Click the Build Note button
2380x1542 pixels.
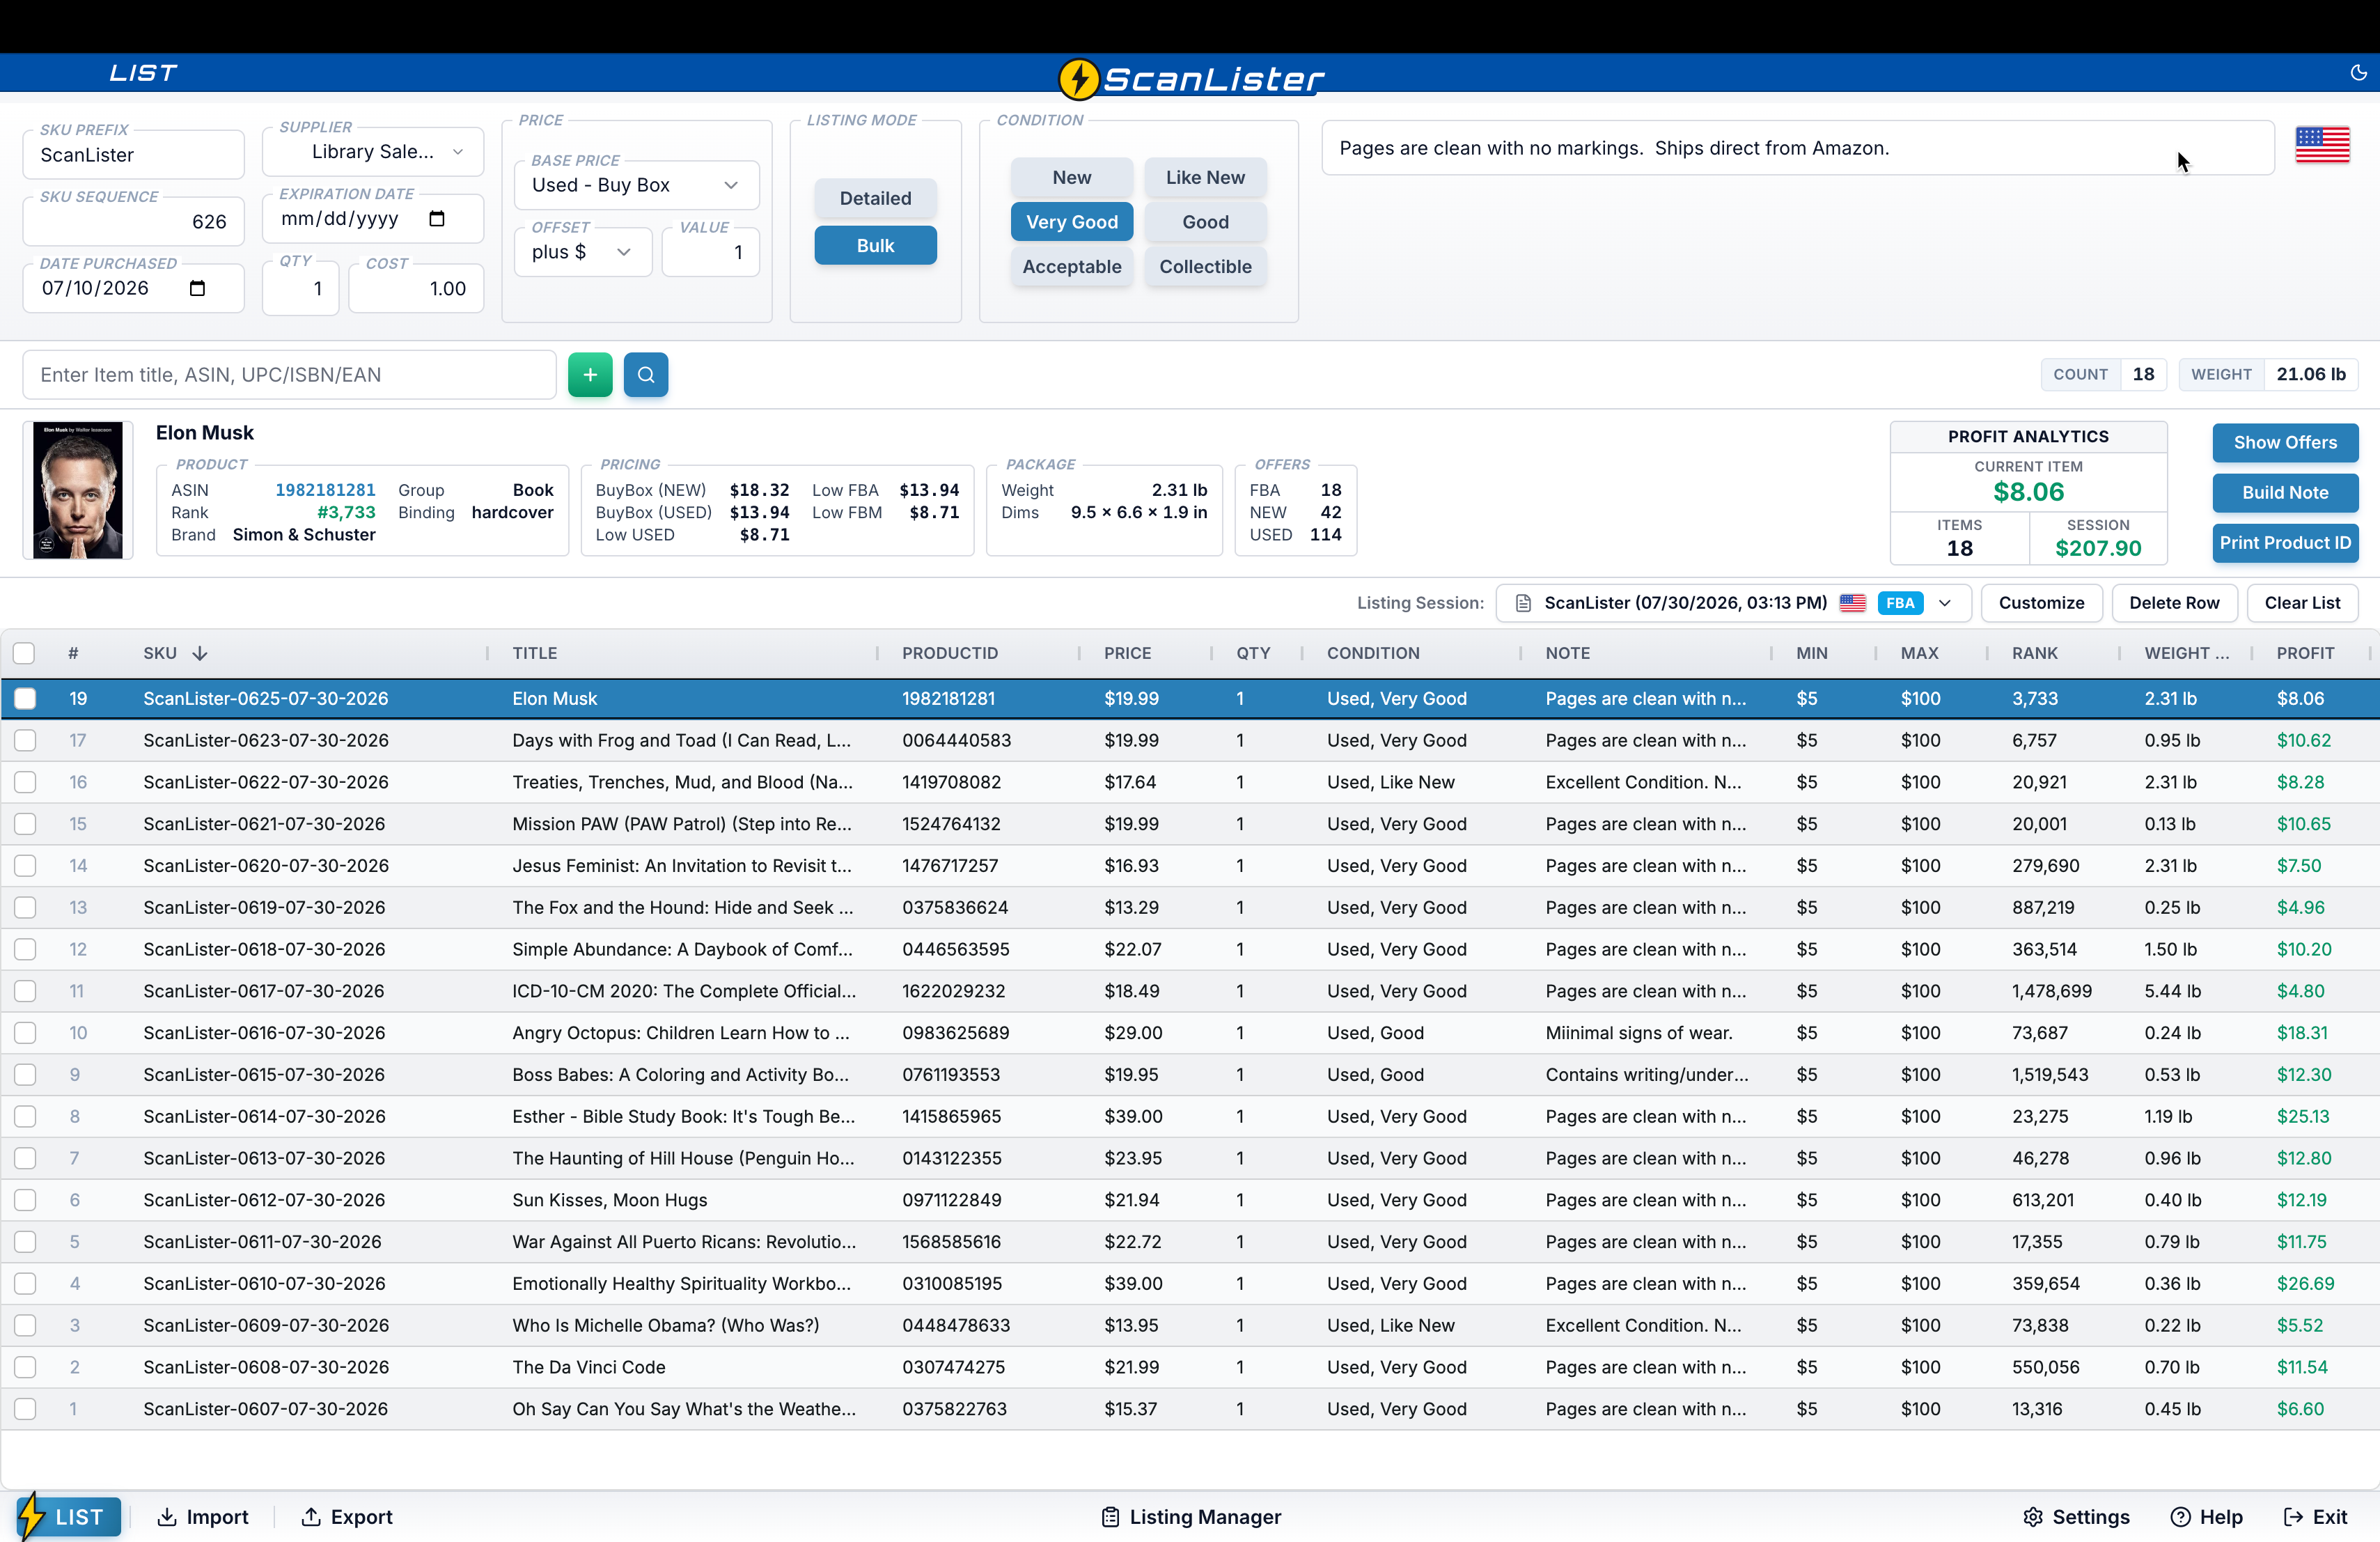(2285, 493)
